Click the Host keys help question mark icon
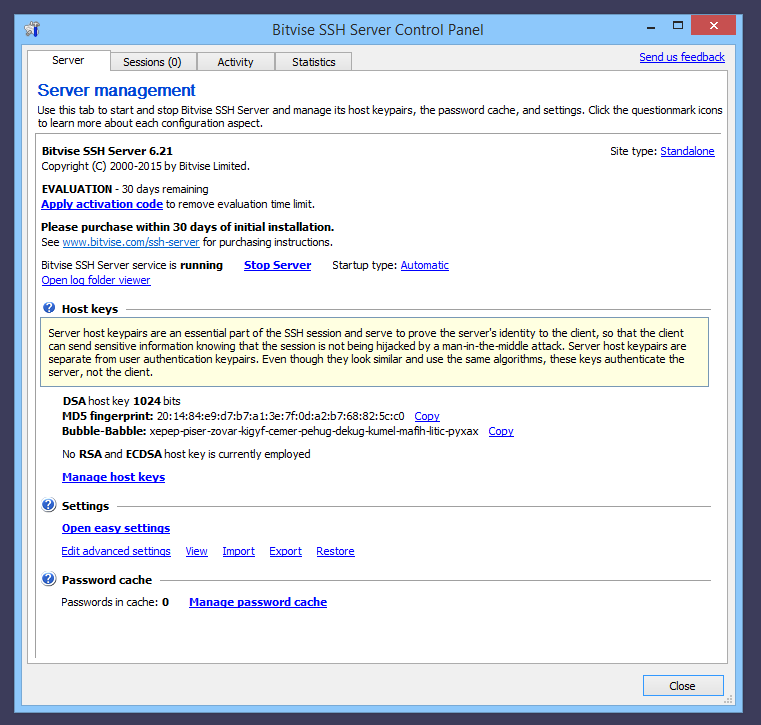Viewport: 761px width, 725px height. click(x=48, y=309)
